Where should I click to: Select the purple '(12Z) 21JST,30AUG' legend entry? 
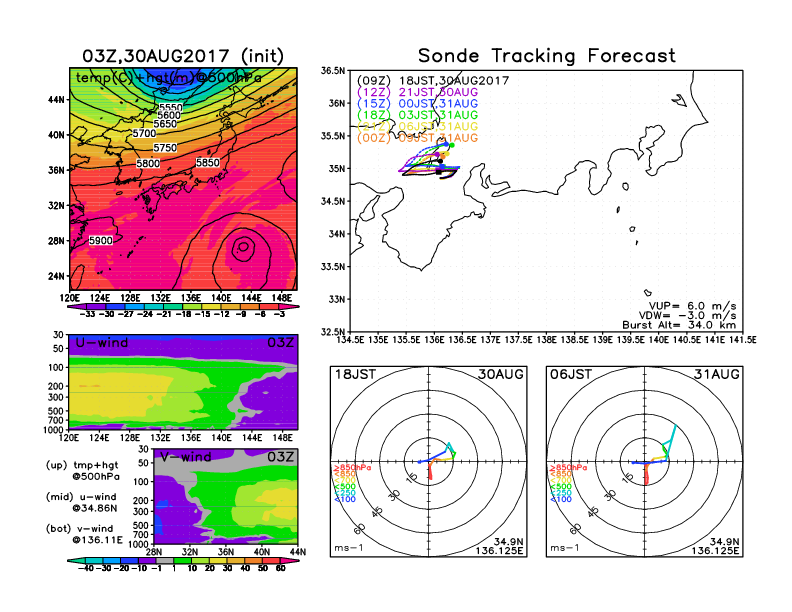click(x=417, y=92)
